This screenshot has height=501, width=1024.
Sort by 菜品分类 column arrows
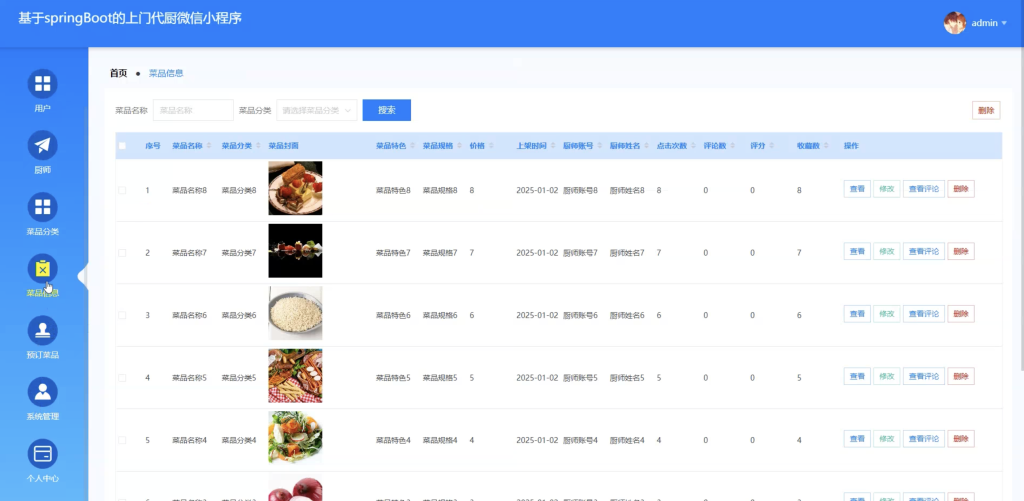(x=258, y=146)
